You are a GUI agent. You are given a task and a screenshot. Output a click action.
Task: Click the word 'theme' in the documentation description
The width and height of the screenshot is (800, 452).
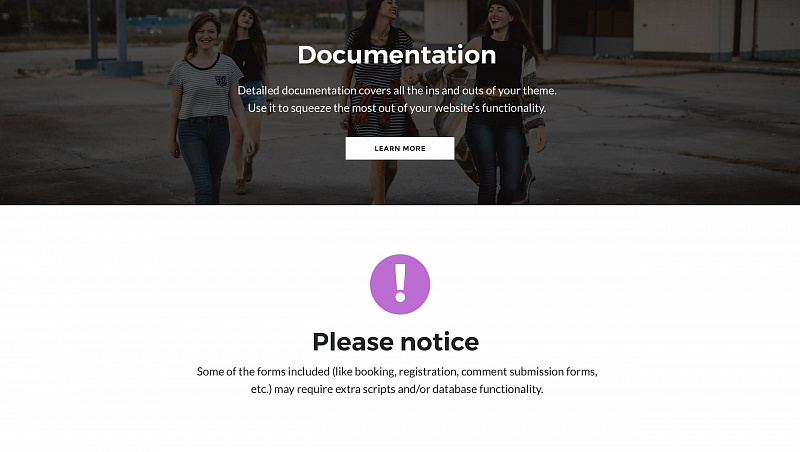coord(539,90)
